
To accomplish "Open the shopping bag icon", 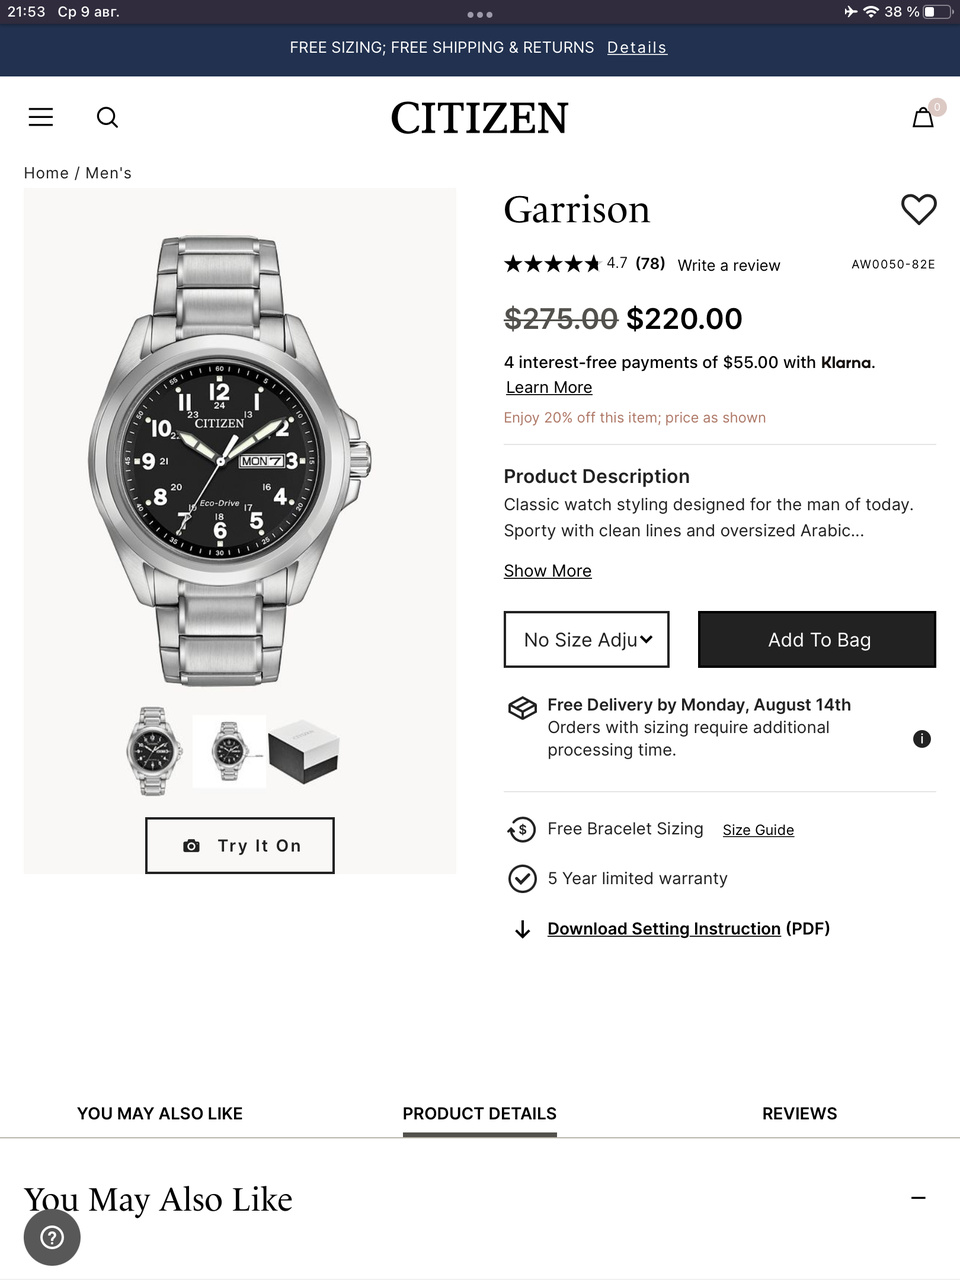I will coord(923,118).
